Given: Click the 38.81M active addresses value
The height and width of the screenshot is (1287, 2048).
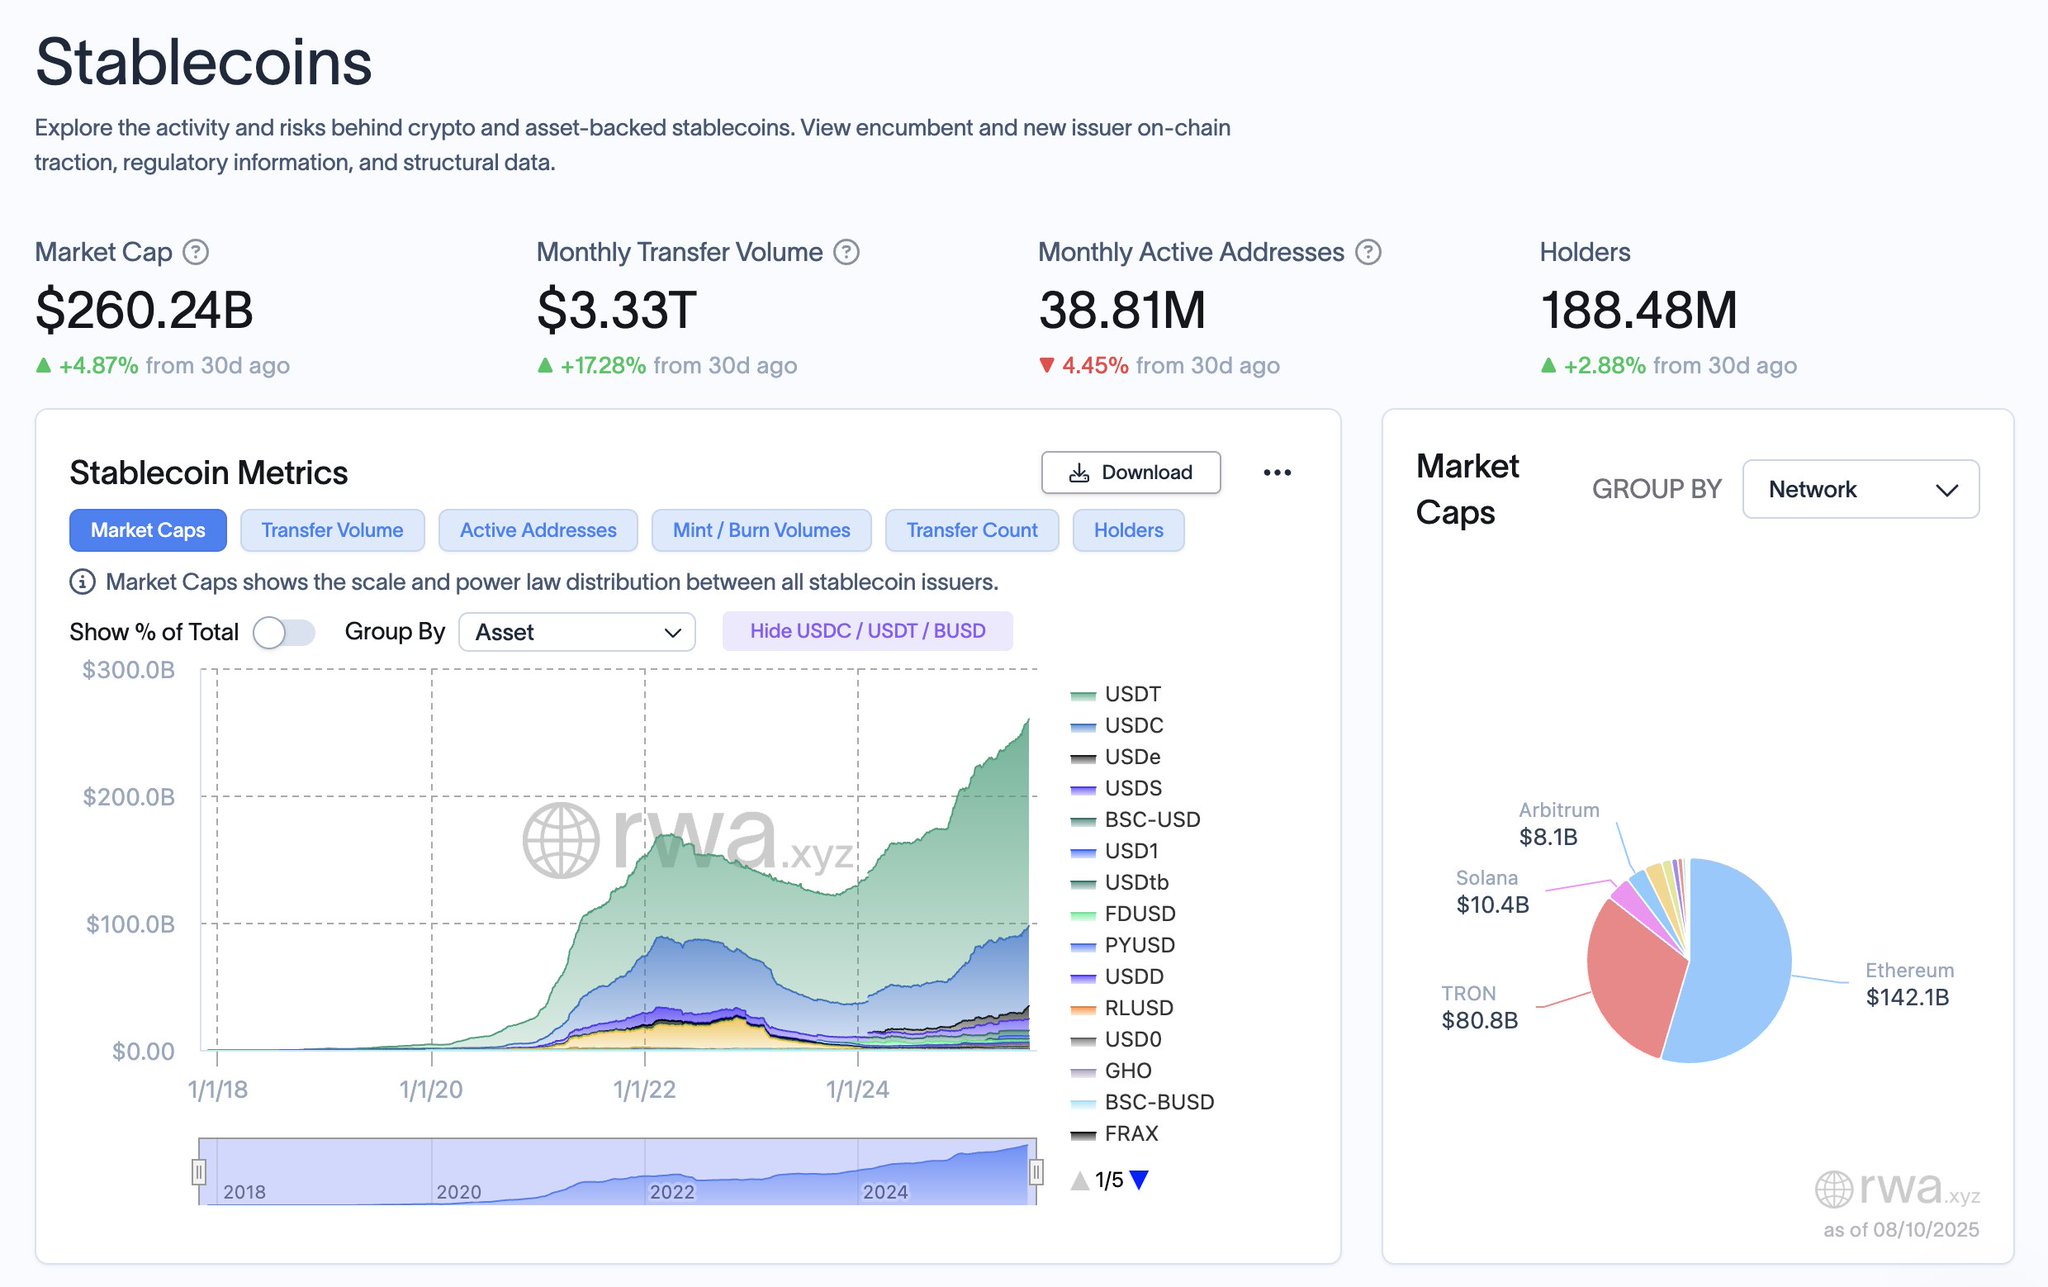Looking at the screenshot, I should coord(1122,310).
